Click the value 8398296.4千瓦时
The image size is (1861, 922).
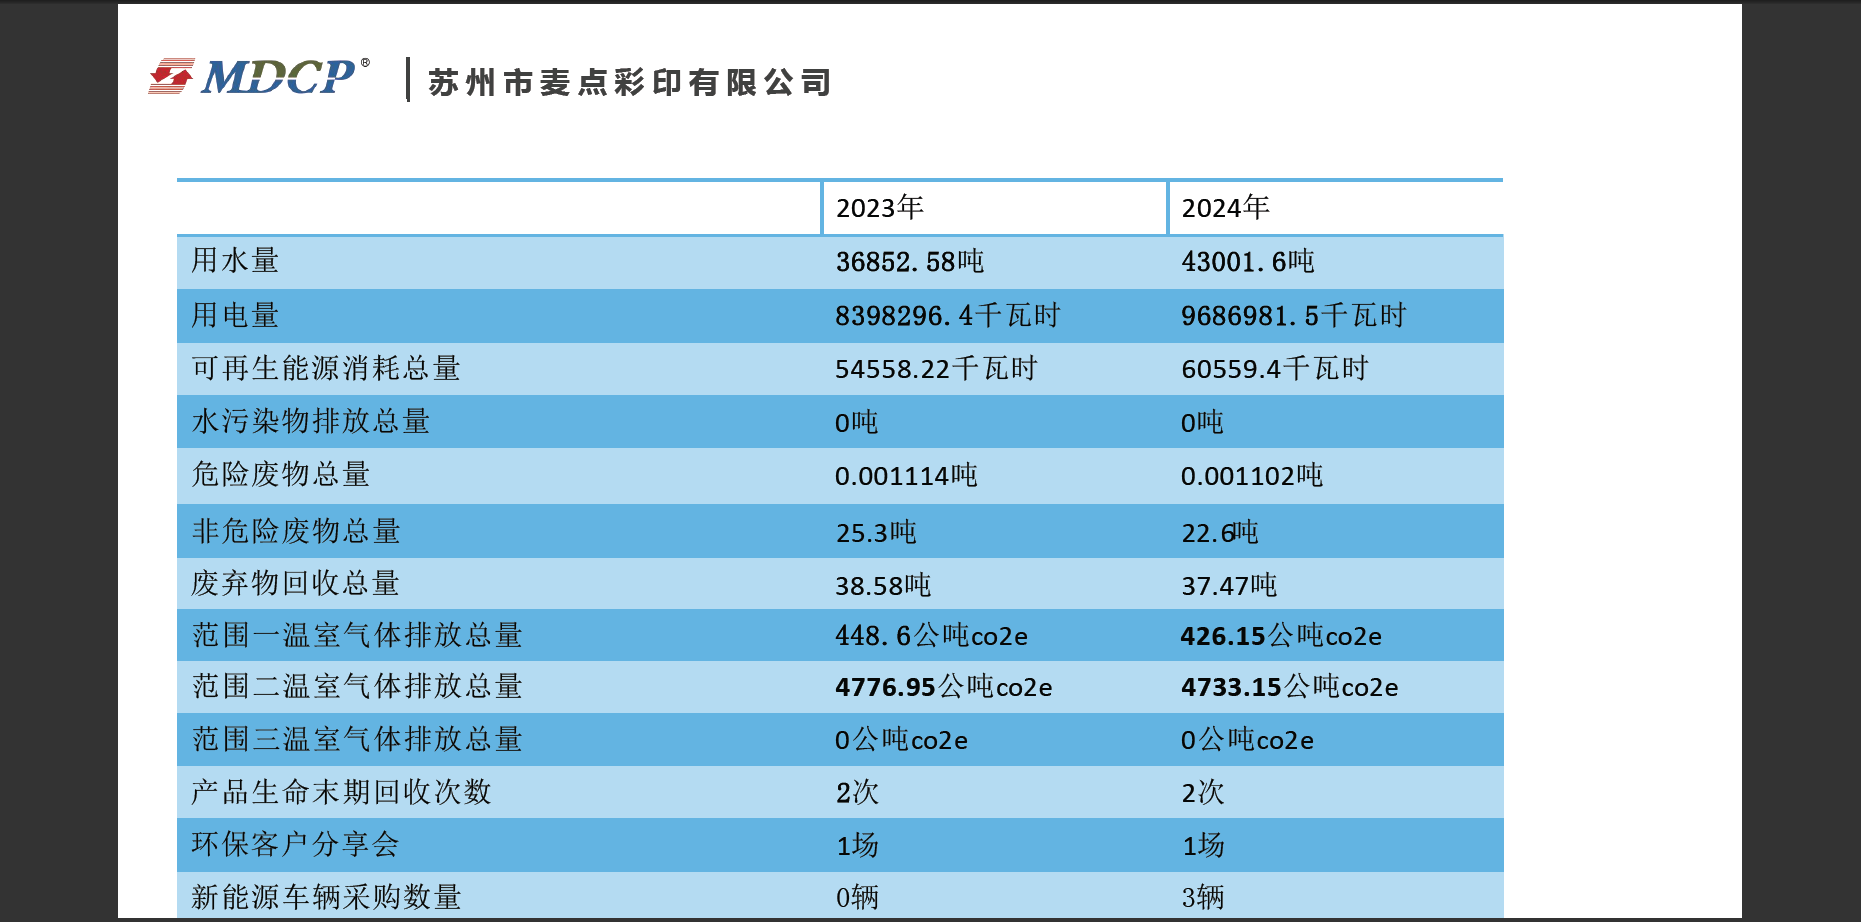(948, 315)
